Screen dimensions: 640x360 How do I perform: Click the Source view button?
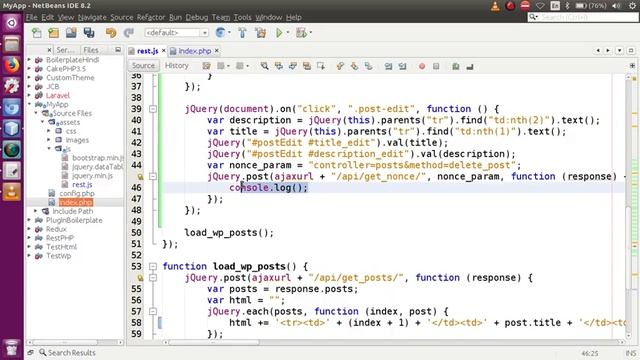pyautogui.click(x=143, y=65)
